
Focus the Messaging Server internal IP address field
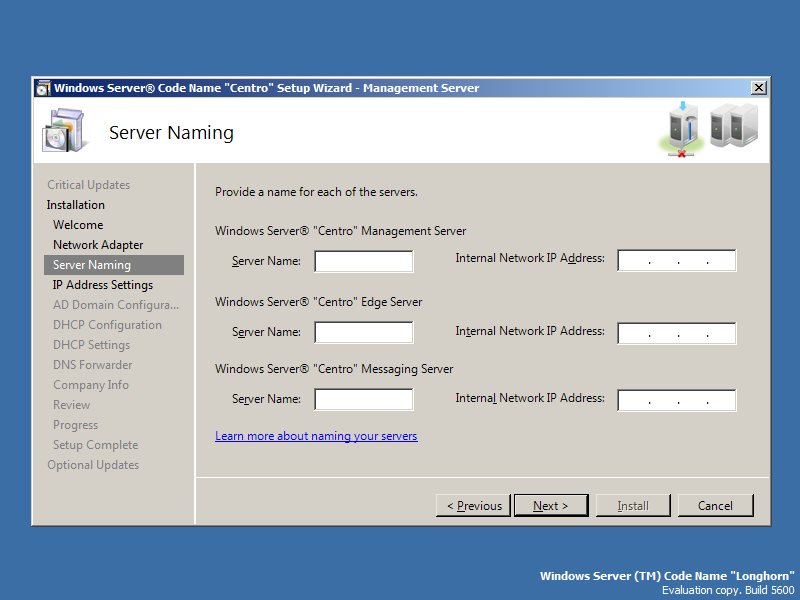677,400
